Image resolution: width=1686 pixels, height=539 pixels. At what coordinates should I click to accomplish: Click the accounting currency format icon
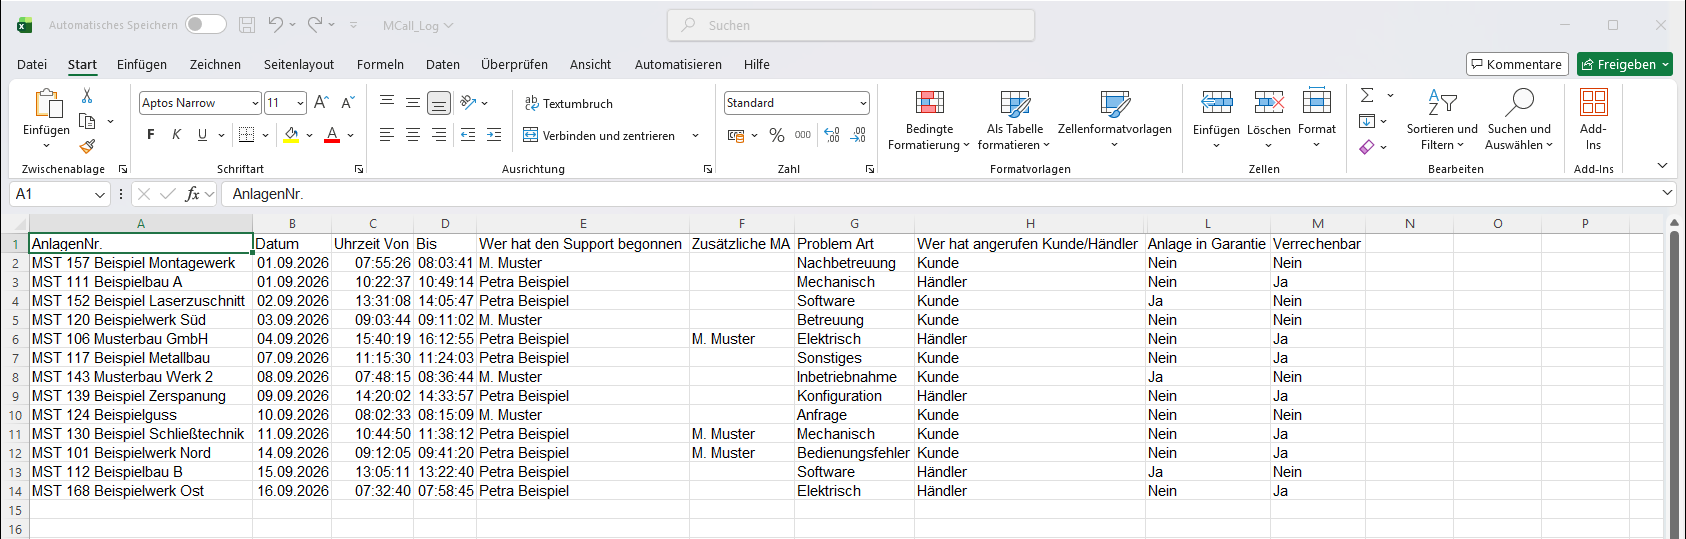click(736, 135)
